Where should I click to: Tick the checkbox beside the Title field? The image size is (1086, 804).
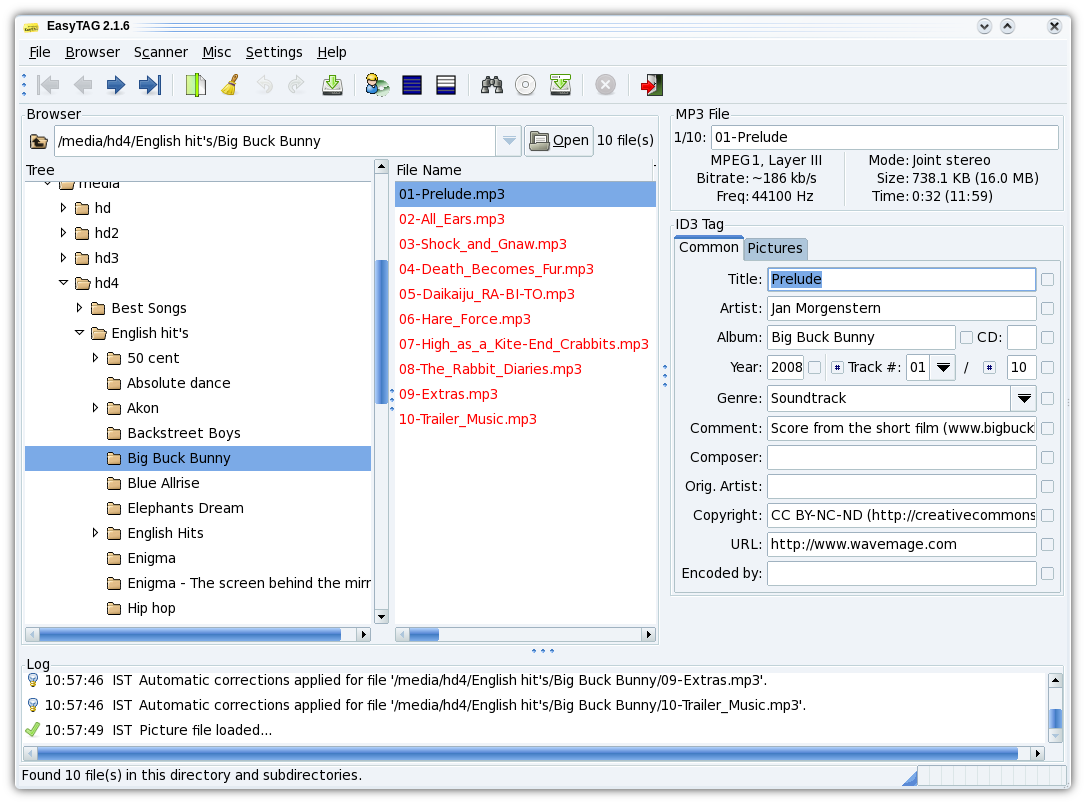pyautogui.click(x=1047, y=280)
